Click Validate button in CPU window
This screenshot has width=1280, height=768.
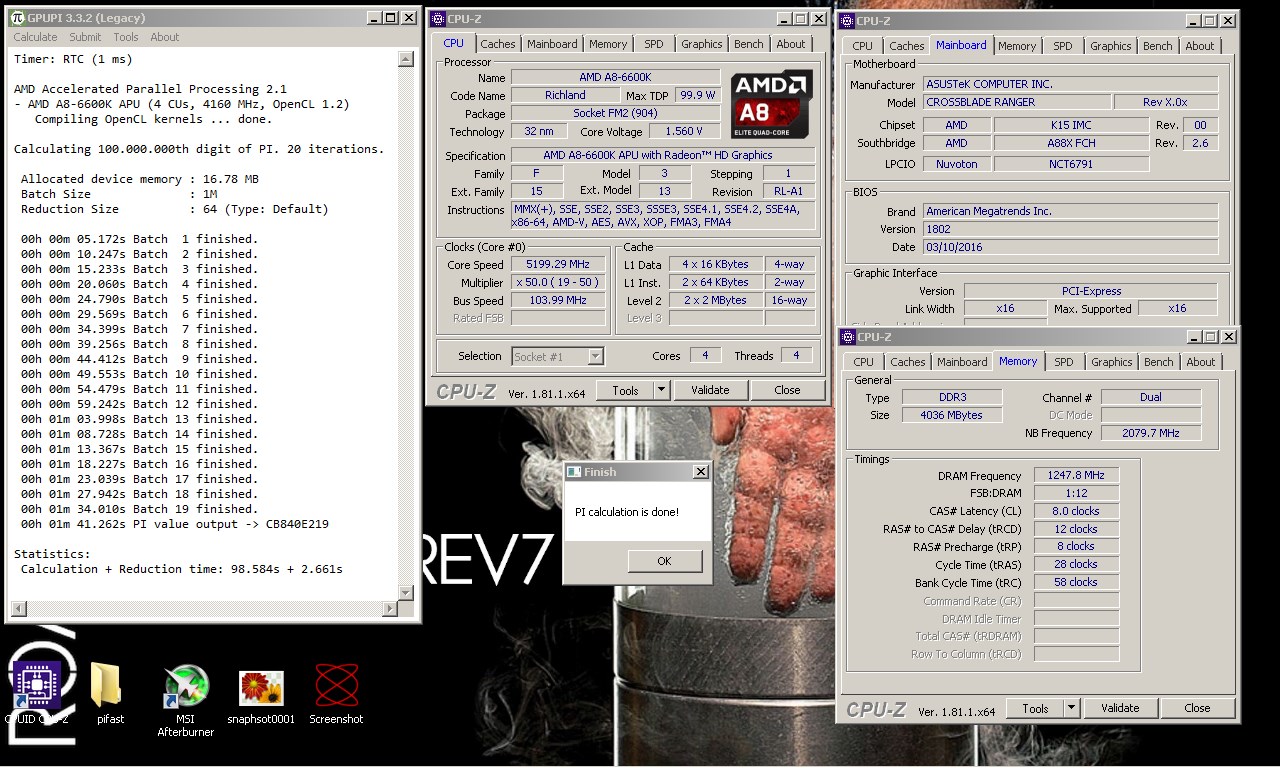pos(710,390)
